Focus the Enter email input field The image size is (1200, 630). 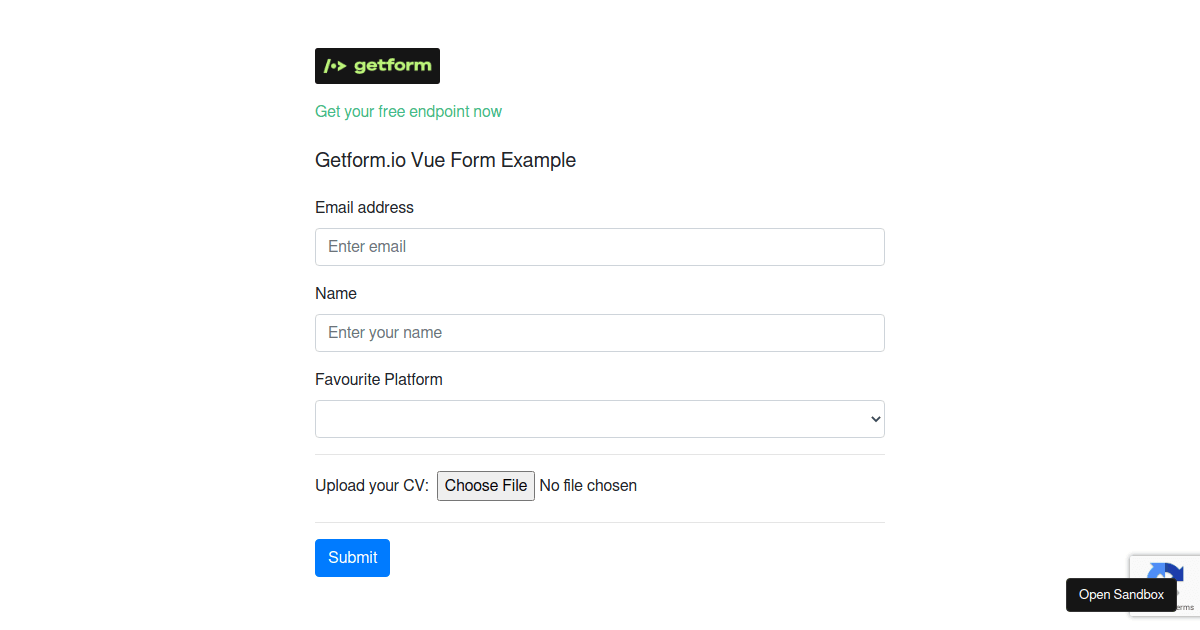(600, 246)
